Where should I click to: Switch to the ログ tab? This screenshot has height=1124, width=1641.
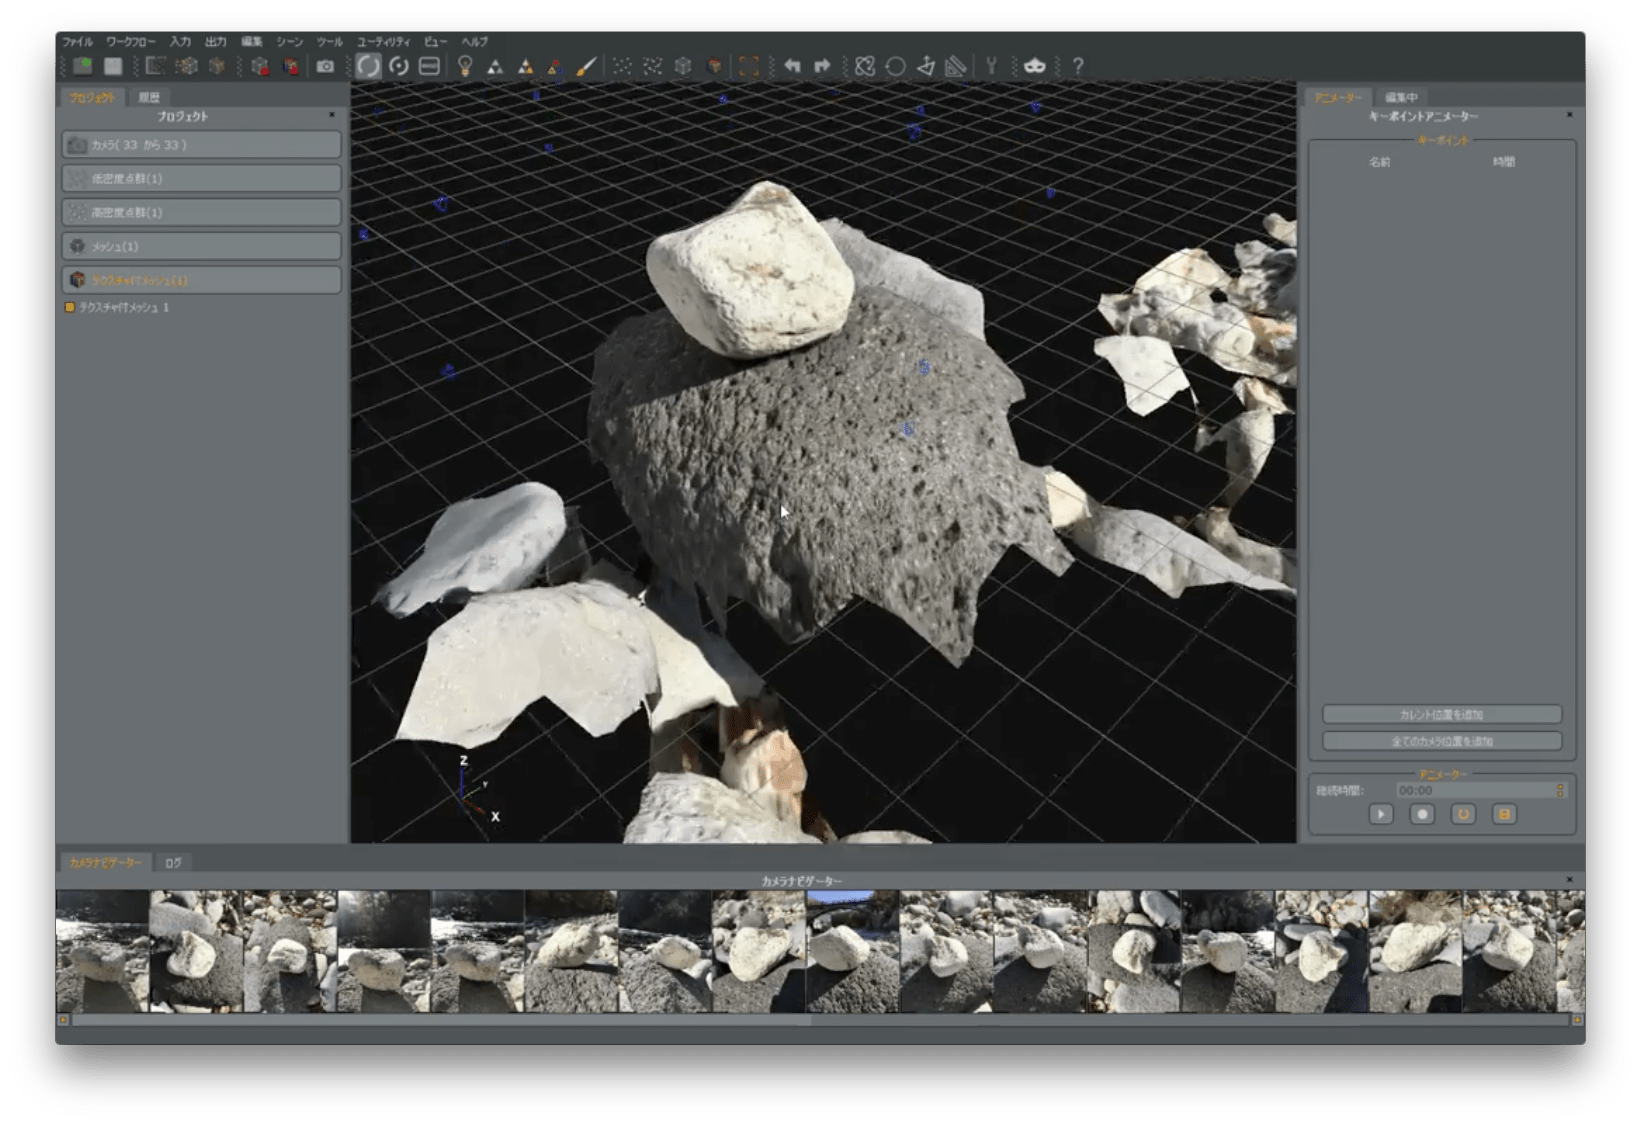pos(173,863)
